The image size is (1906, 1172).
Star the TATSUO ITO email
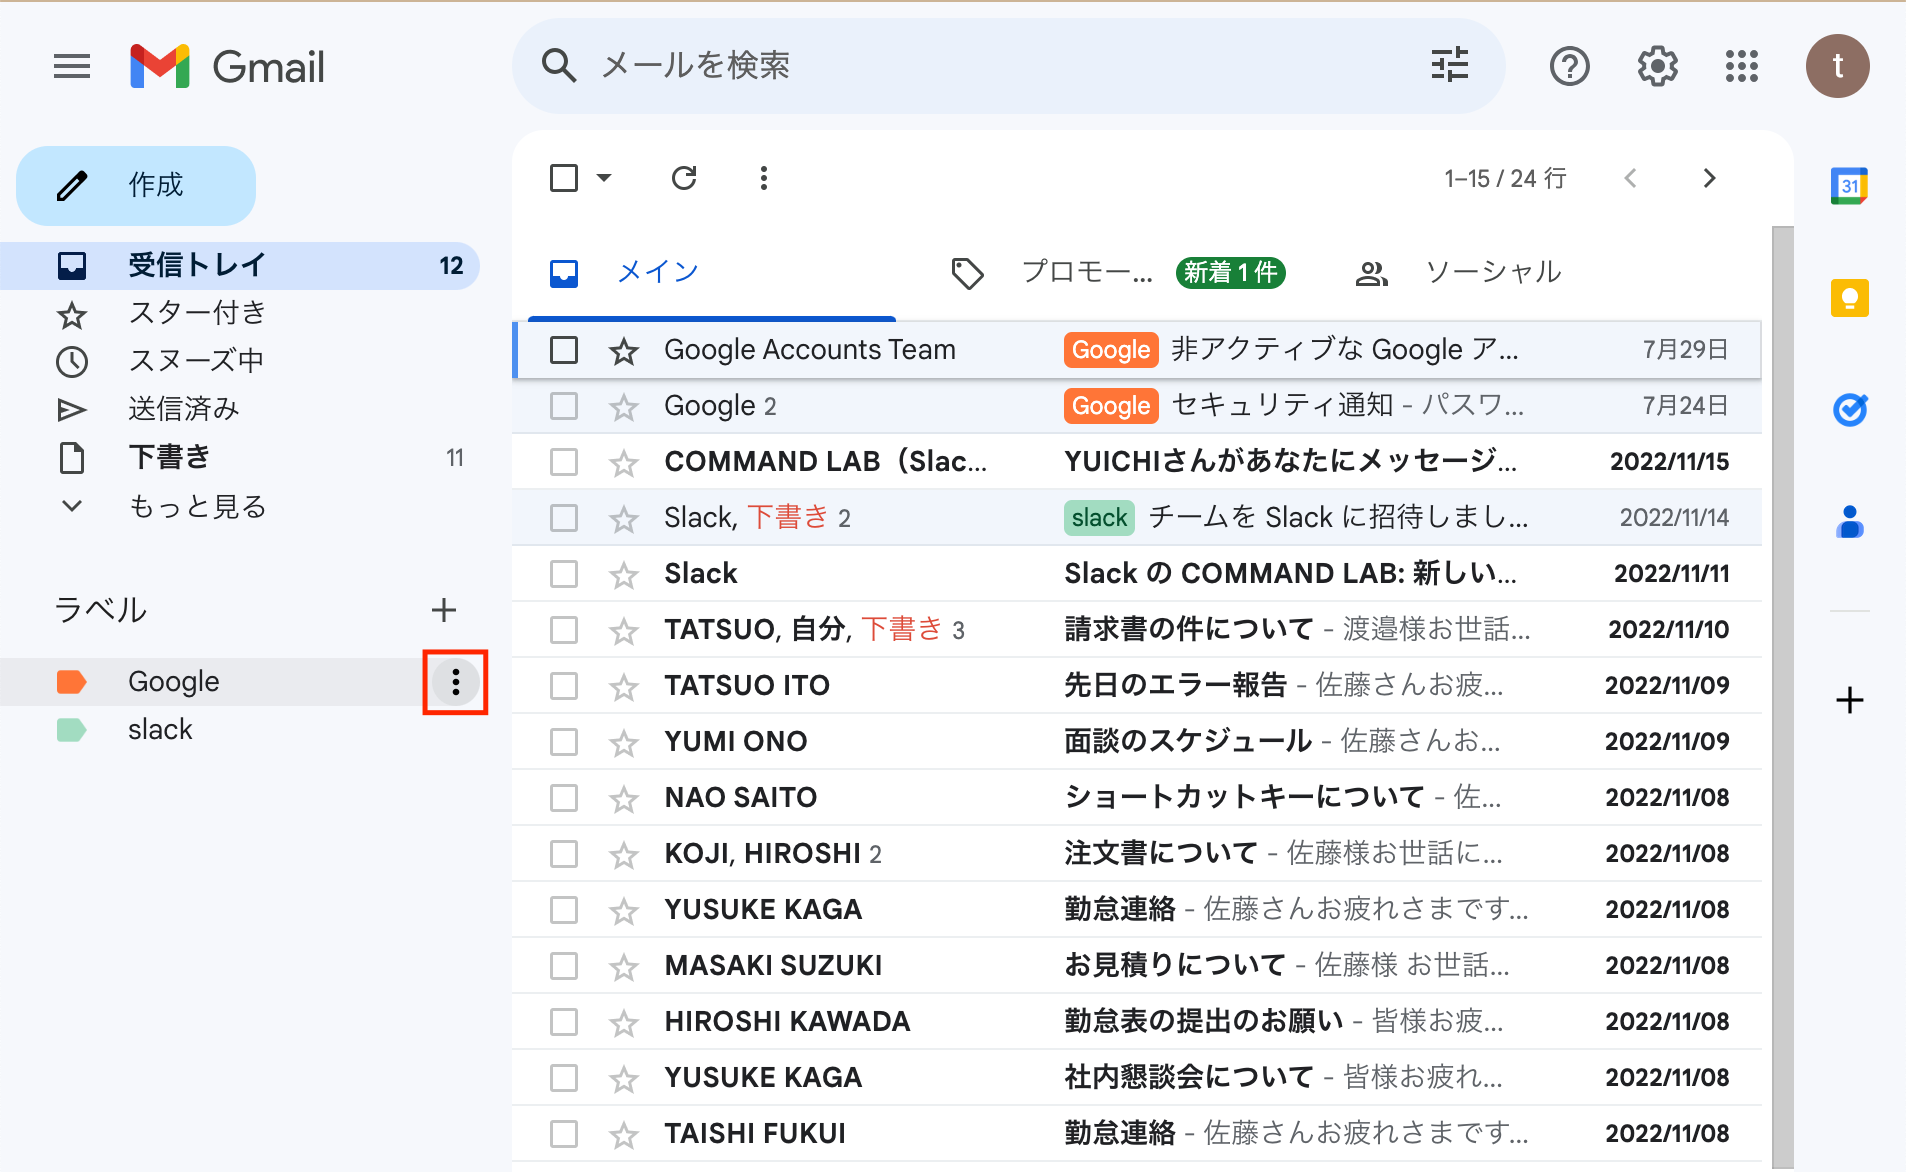pos(624,686)
